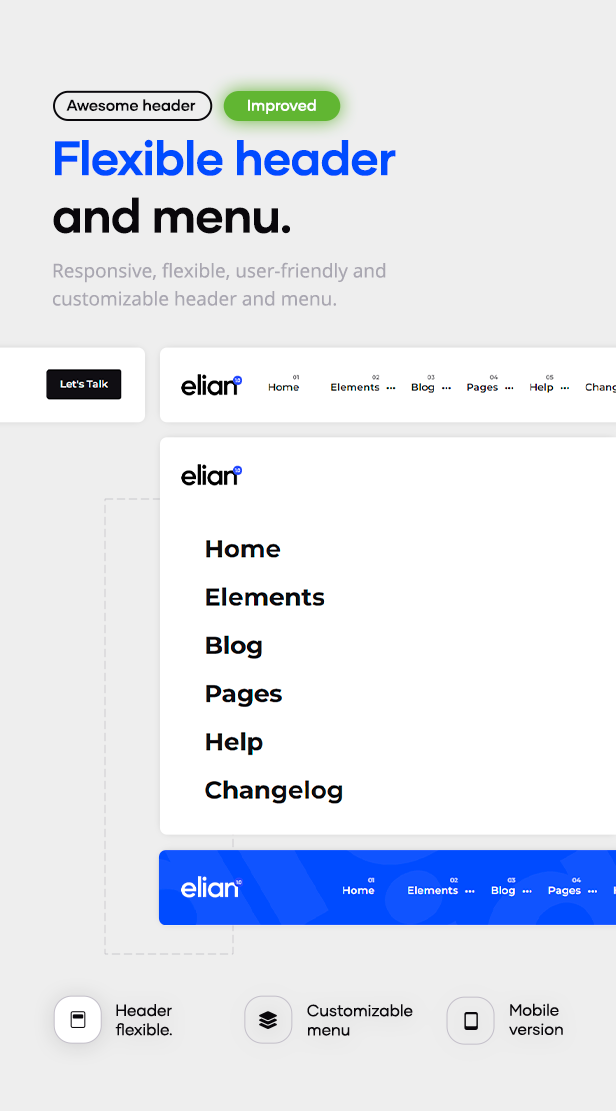The width and height of the screenshot is (616, 1111).
Task: Click the elian logo above the mobile menu
Action: point(211,474)
